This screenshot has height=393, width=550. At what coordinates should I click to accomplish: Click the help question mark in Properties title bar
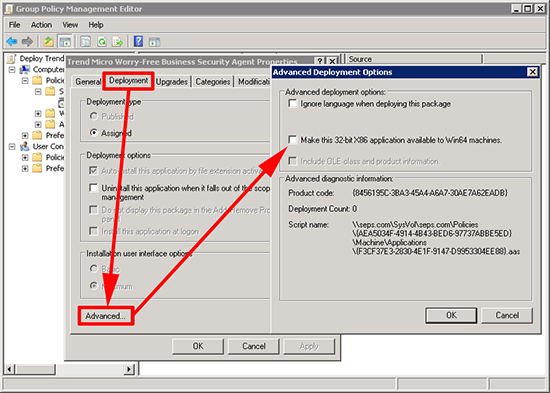(320, 61)
